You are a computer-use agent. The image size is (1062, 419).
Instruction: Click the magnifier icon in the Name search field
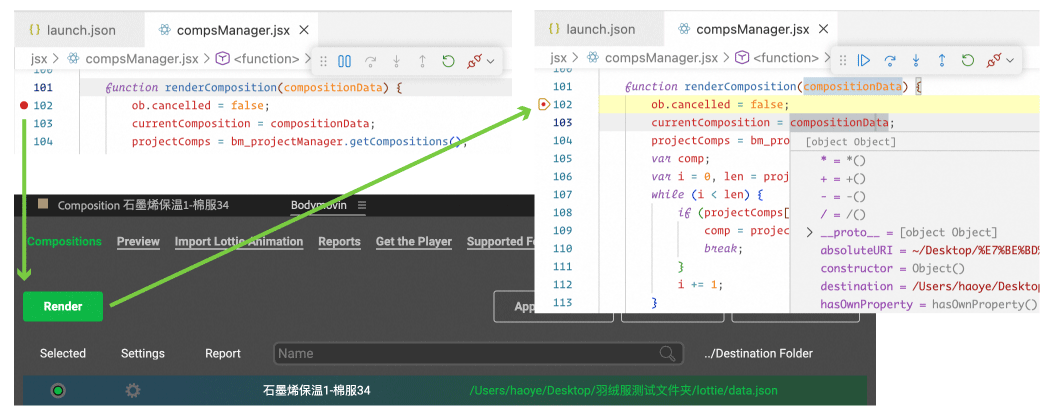point(667,353)
